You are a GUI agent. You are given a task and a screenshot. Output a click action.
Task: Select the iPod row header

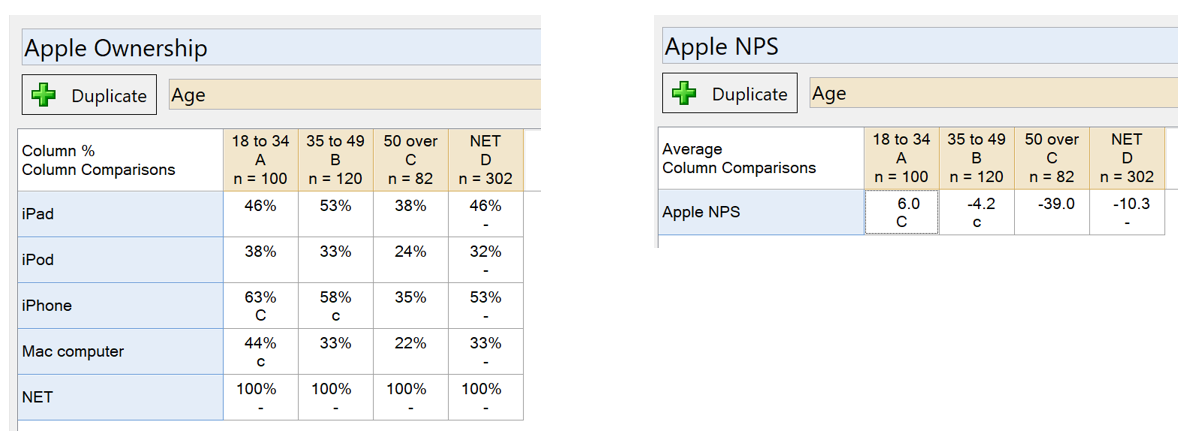[x=121, y=260]
